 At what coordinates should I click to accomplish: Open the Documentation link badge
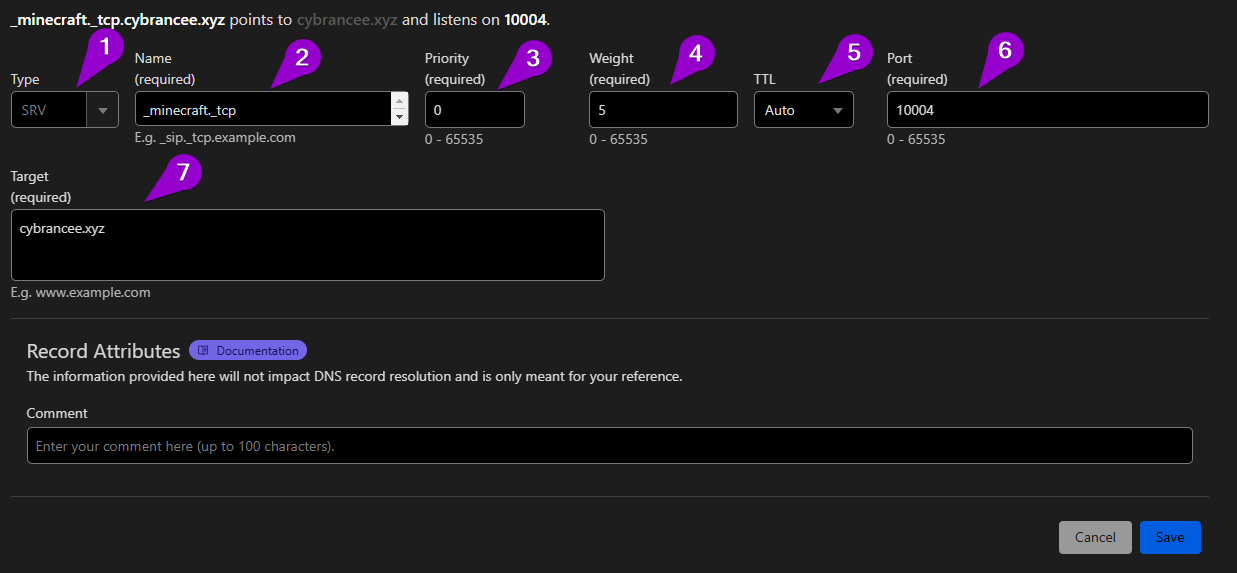(248, 351)
